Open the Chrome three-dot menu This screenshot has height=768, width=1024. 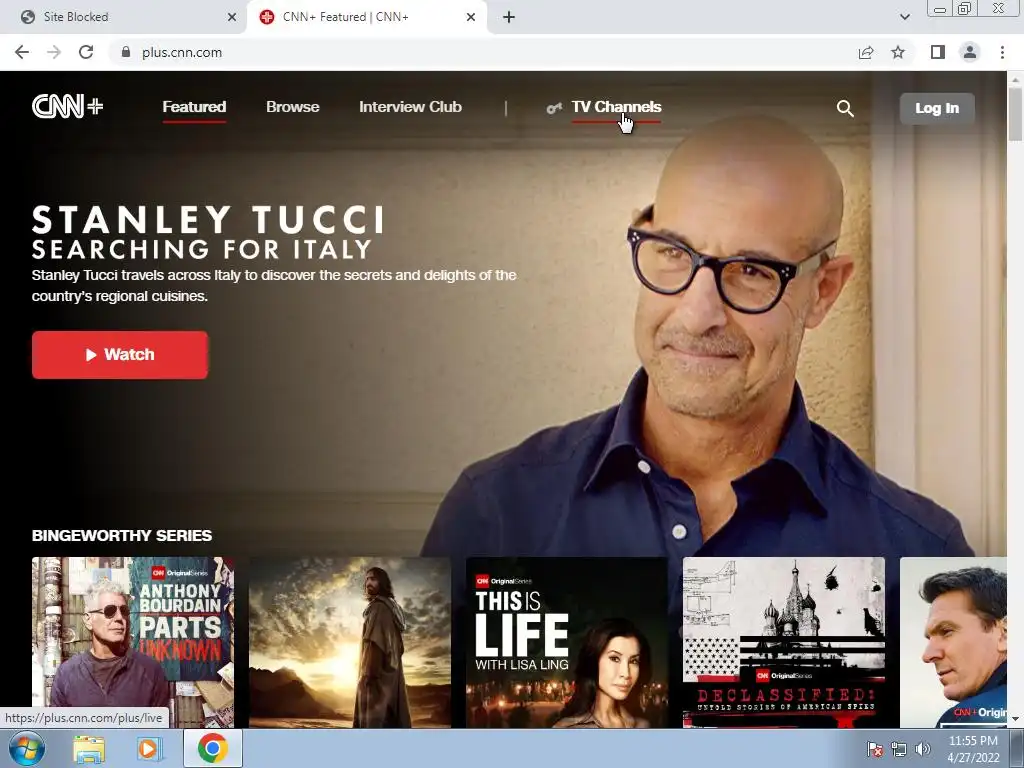(x=1002, y=52)
